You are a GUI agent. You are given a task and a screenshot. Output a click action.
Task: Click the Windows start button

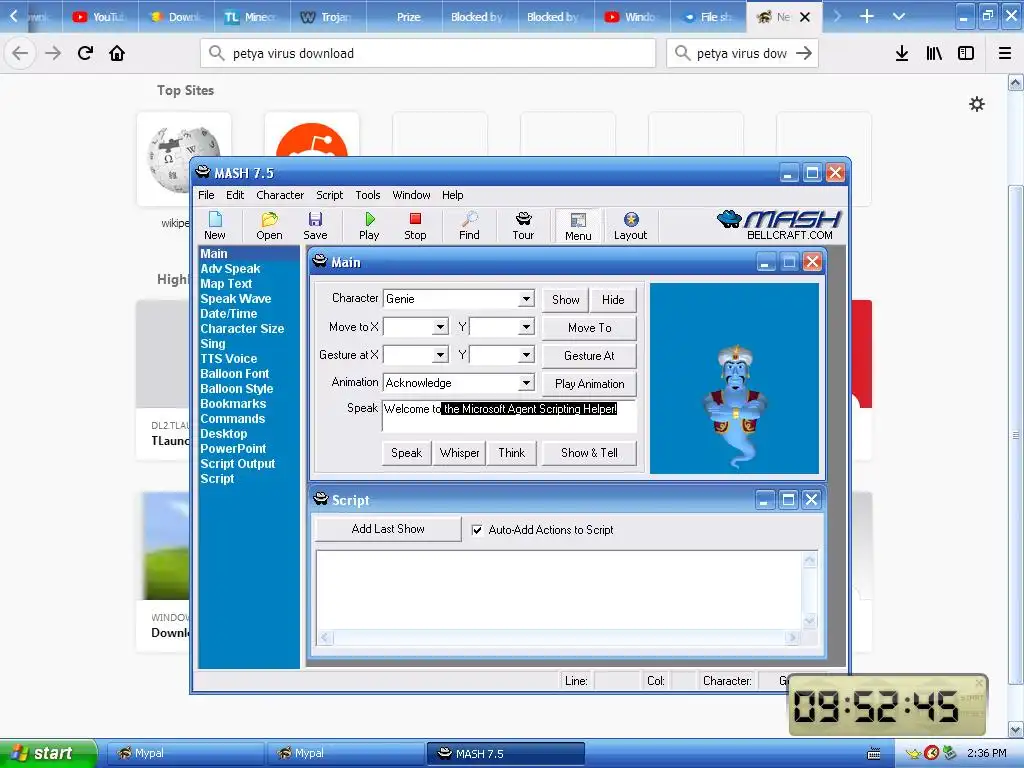[x=48, y=754]
